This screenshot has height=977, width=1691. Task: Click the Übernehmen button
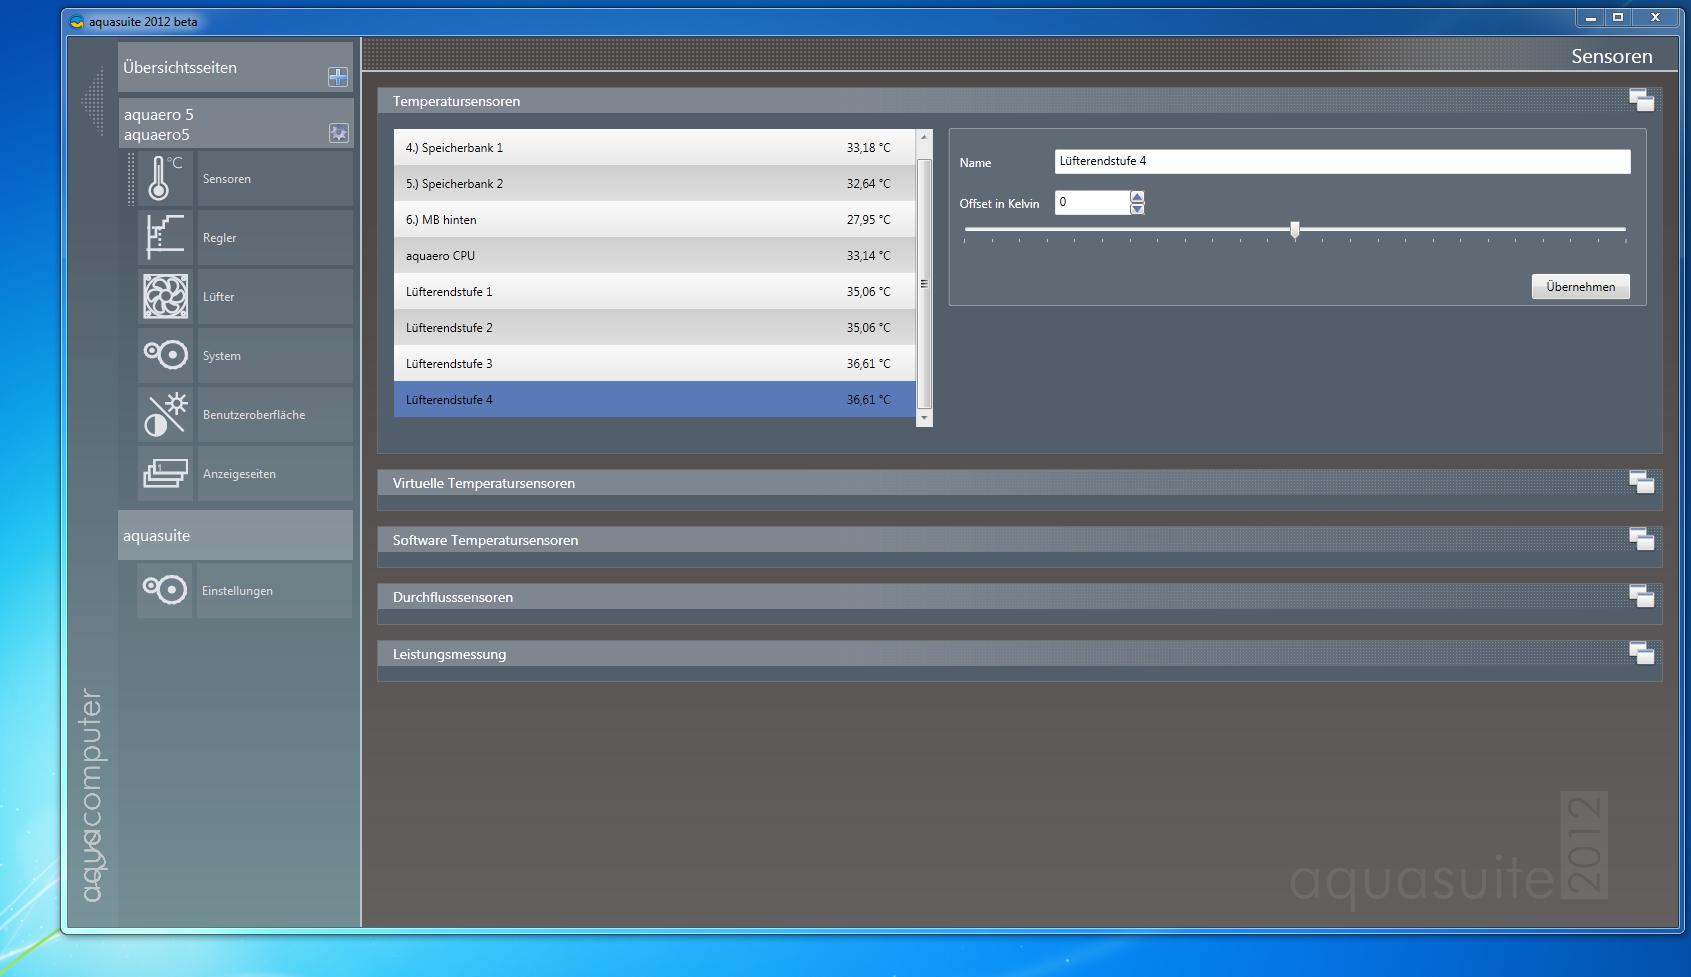tap(1580, 287)
